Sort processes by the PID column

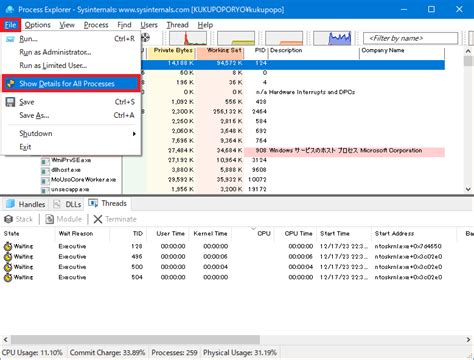(256, 53)
